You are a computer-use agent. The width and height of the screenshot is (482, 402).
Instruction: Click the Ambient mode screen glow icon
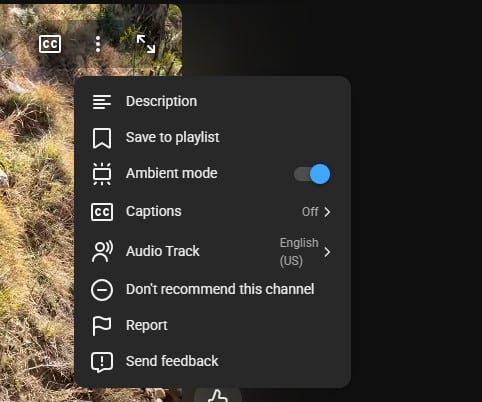pyautogui.click(x=102, y=174)
